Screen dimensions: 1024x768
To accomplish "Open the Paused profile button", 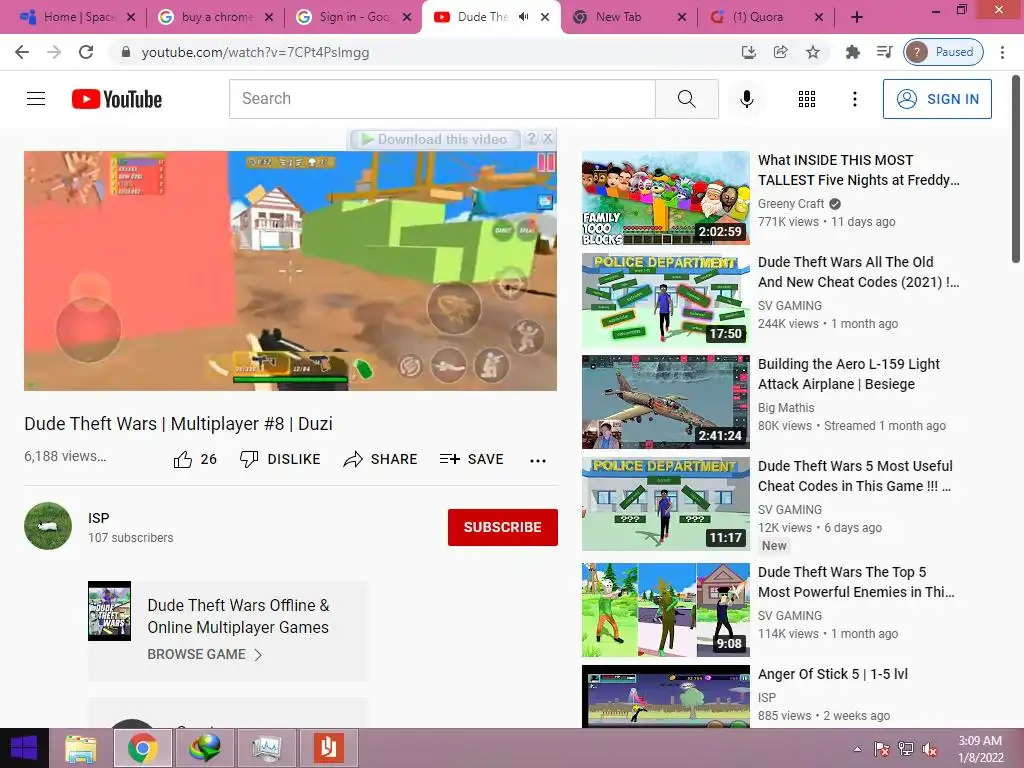I will tap(943, 52).
